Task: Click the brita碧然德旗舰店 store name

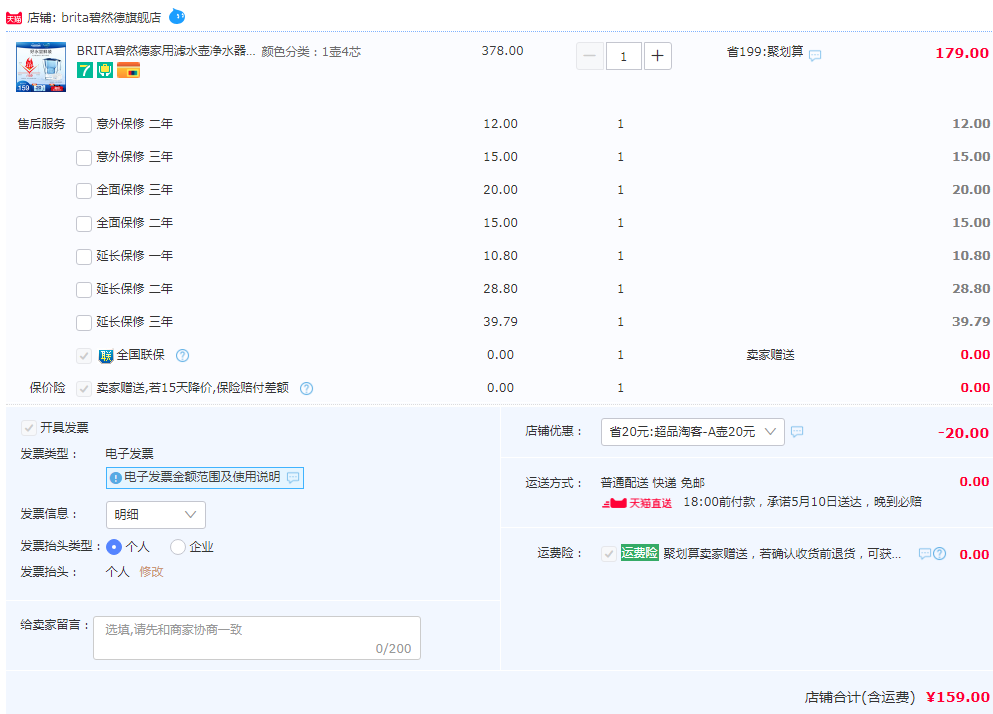Action: coord(111,17)
